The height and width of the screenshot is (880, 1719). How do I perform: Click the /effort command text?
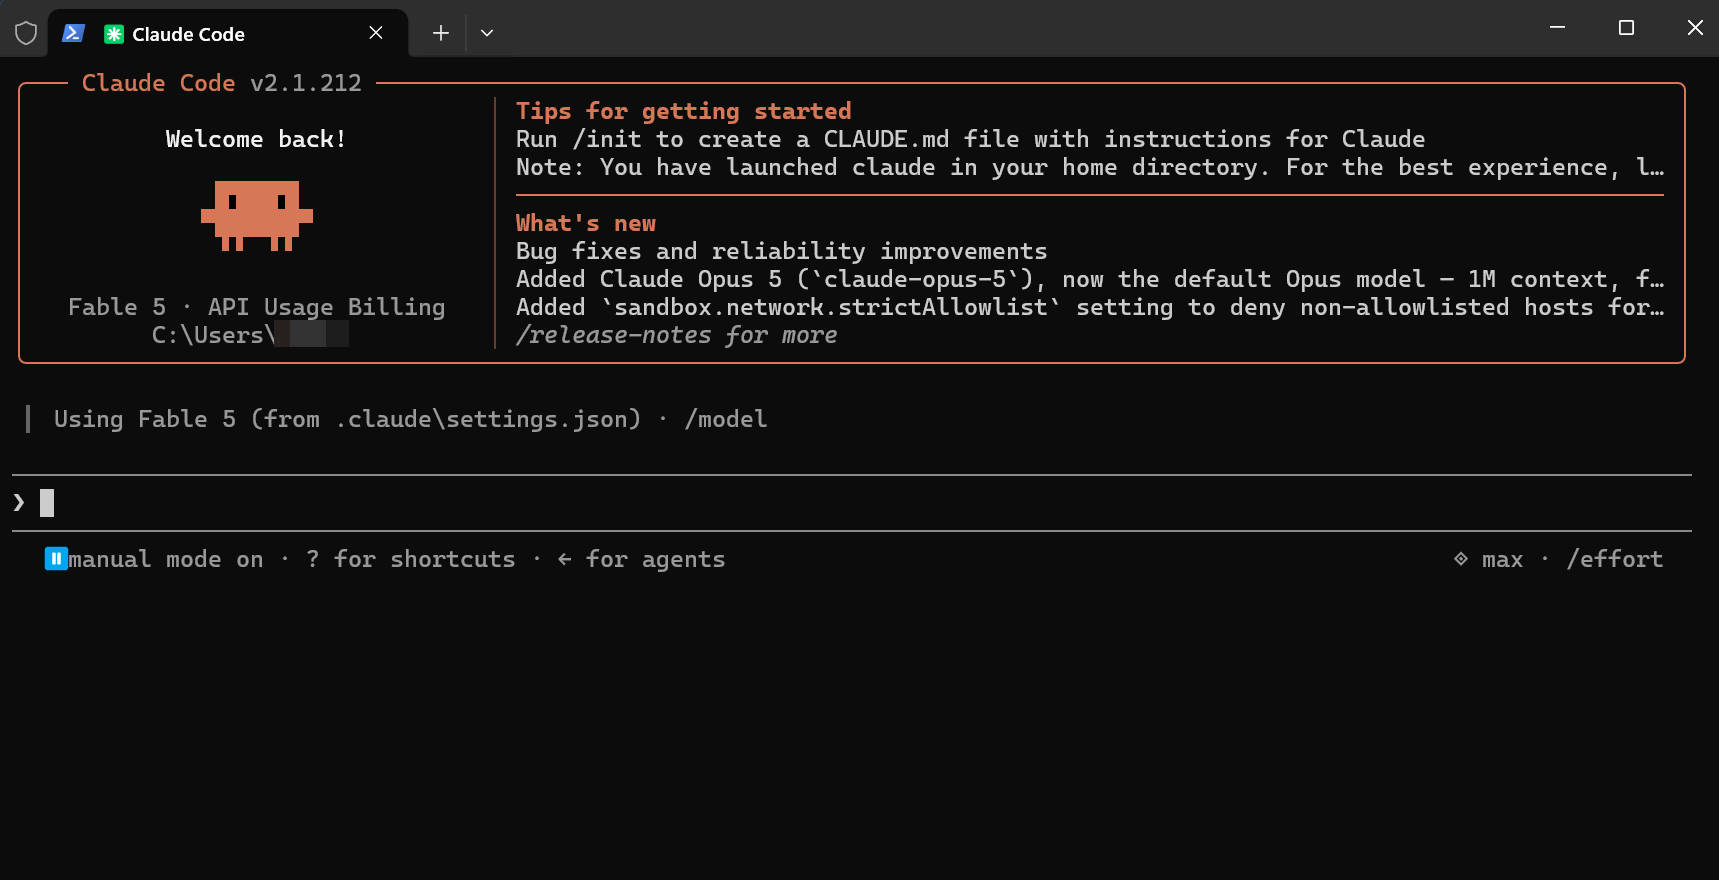[1614, 559]
